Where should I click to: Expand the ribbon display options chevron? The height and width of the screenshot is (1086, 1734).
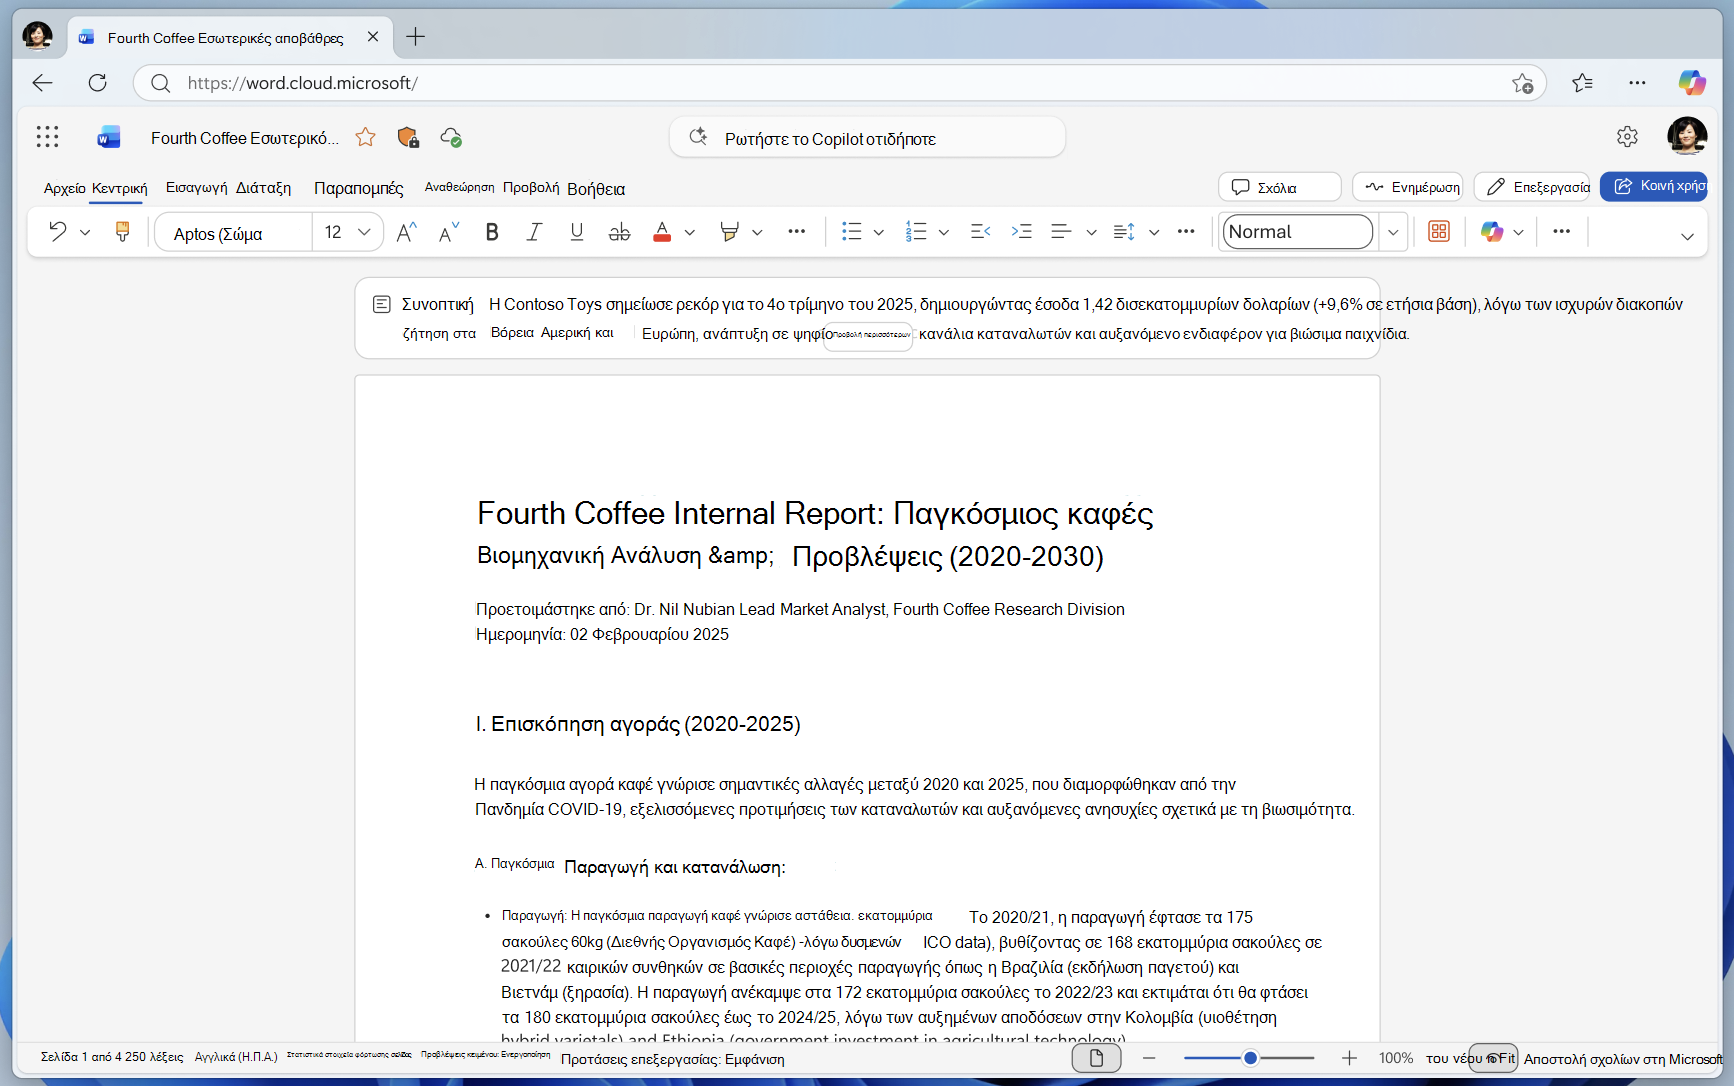coord(1687,236)
